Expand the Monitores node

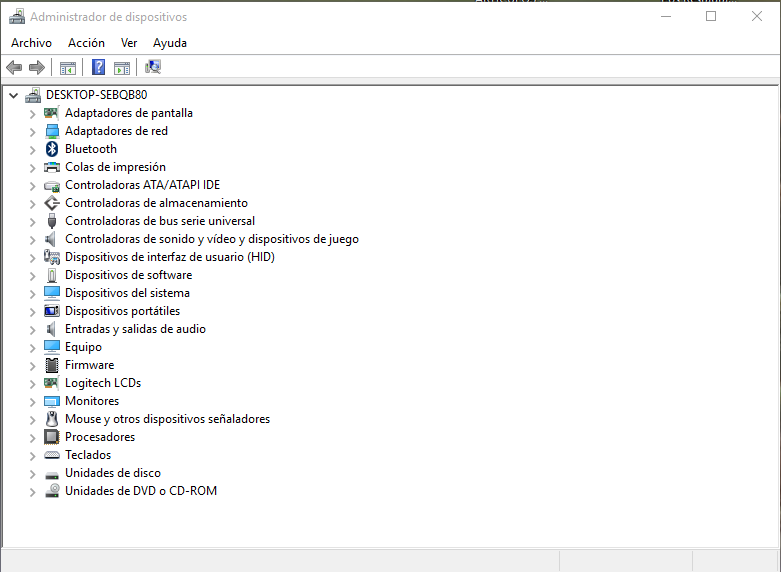click(x=32, y=402)
